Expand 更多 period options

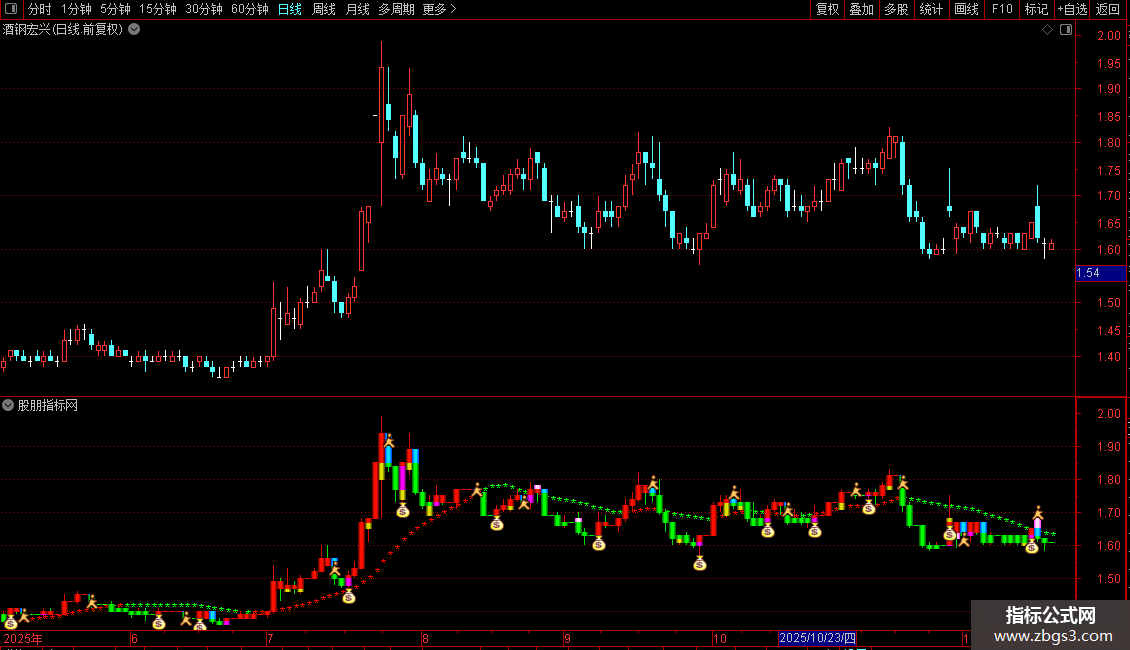(x=440, y=9)
